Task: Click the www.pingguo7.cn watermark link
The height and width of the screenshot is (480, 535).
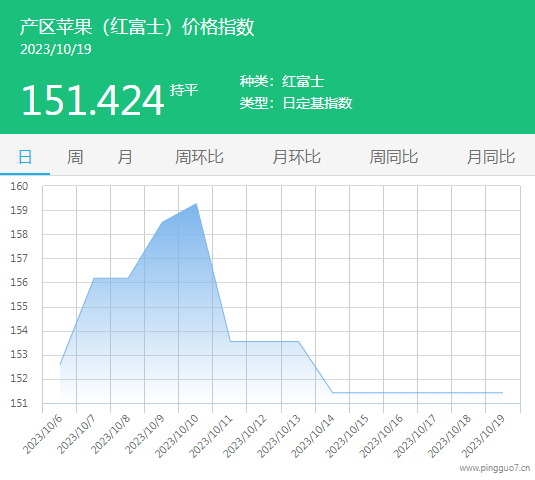Action: point(494,468)
